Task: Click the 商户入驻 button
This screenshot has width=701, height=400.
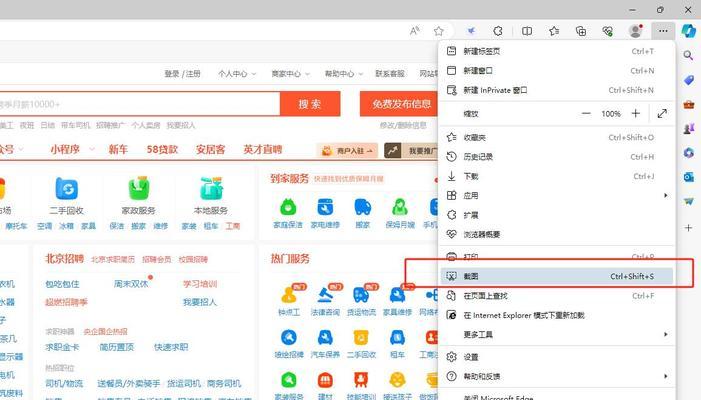Action: click(347, 151)
